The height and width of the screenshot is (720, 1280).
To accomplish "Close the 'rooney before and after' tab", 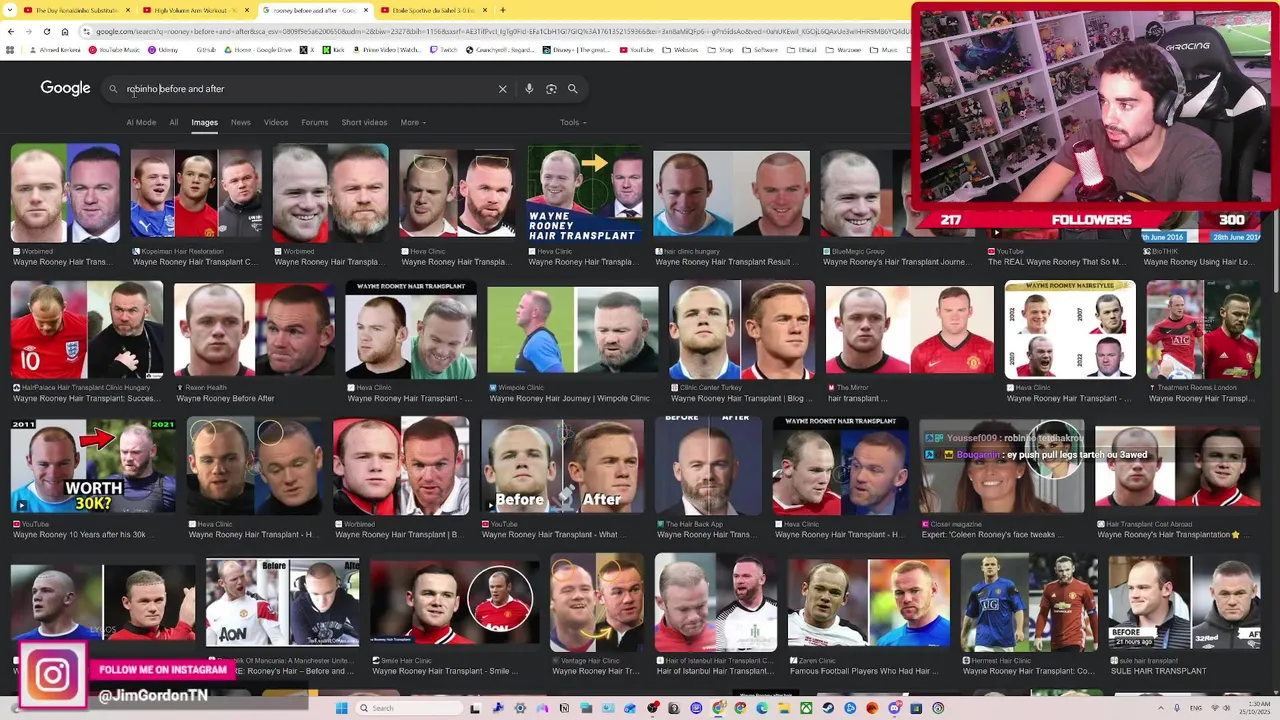I will pyautogui.click(x=366, y=10).
